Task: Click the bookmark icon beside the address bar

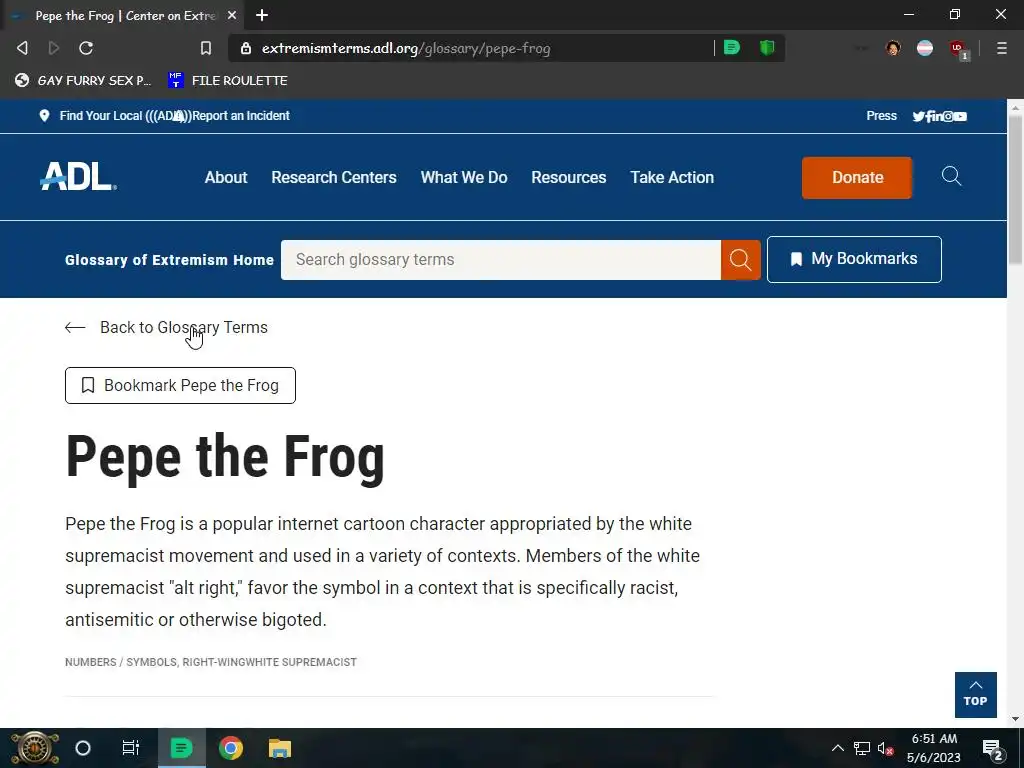Action: point(206,48)
